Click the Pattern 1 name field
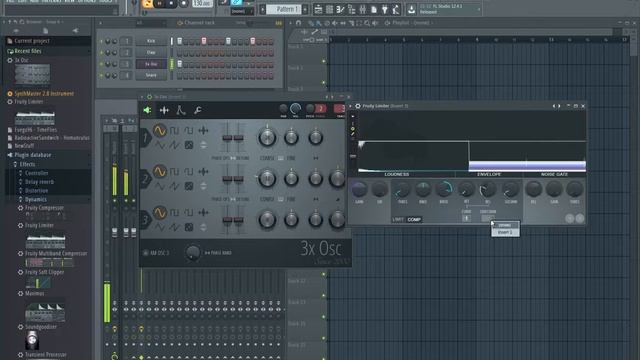640x360 pixels. pos(284,9)
